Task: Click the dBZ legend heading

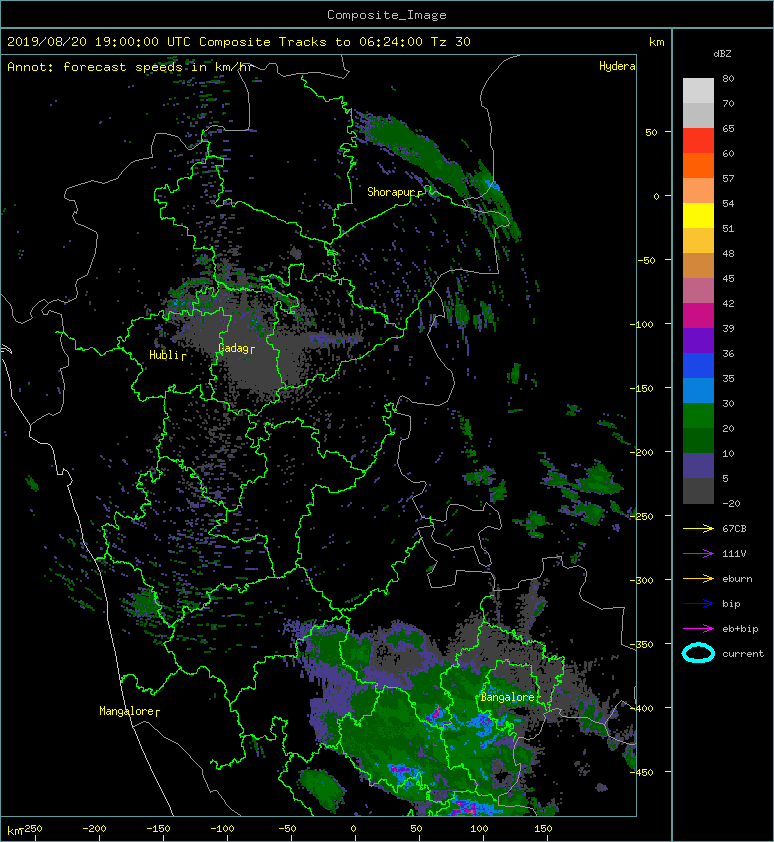Action: click(x=722, y=54)
